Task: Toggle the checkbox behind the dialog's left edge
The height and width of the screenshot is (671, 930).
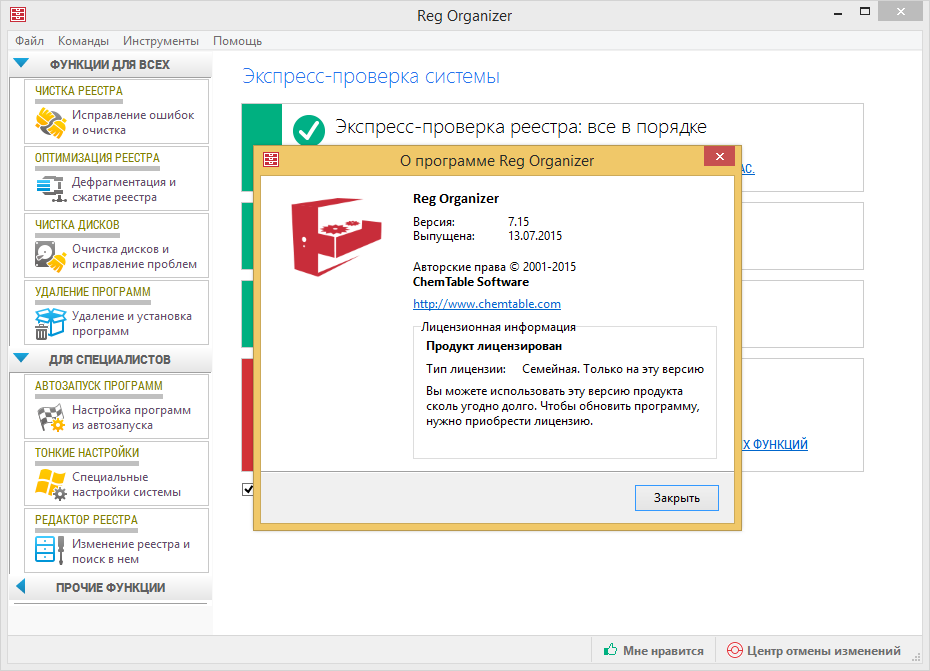Action: tap(247, 489)
